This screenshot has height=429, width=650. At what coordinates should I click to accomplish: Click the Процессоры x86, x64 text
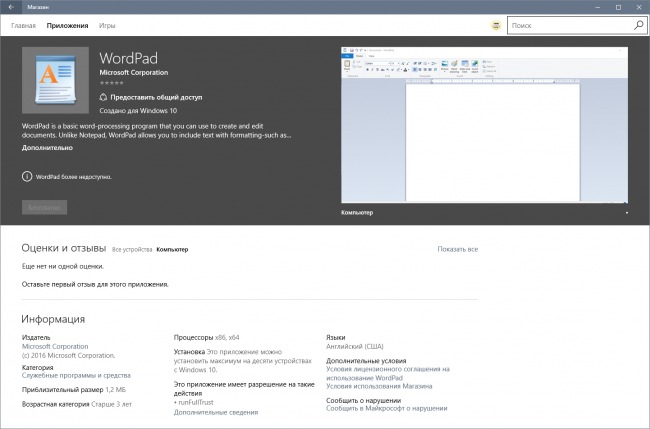206,337
